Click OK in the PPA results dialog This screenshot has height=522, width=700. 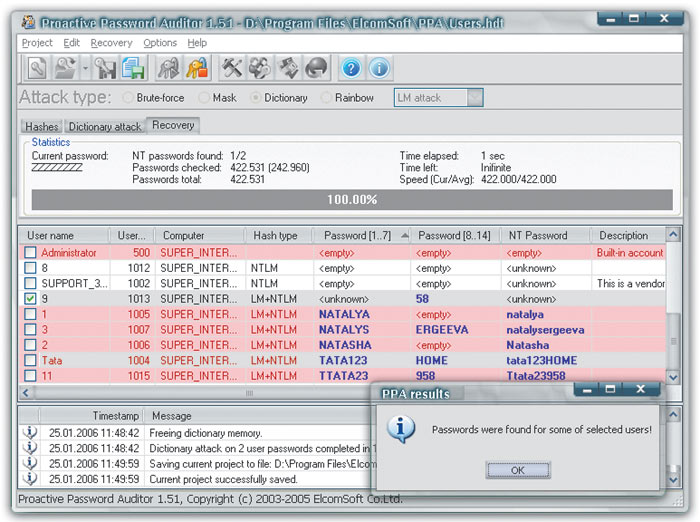[x=518, y=470]
